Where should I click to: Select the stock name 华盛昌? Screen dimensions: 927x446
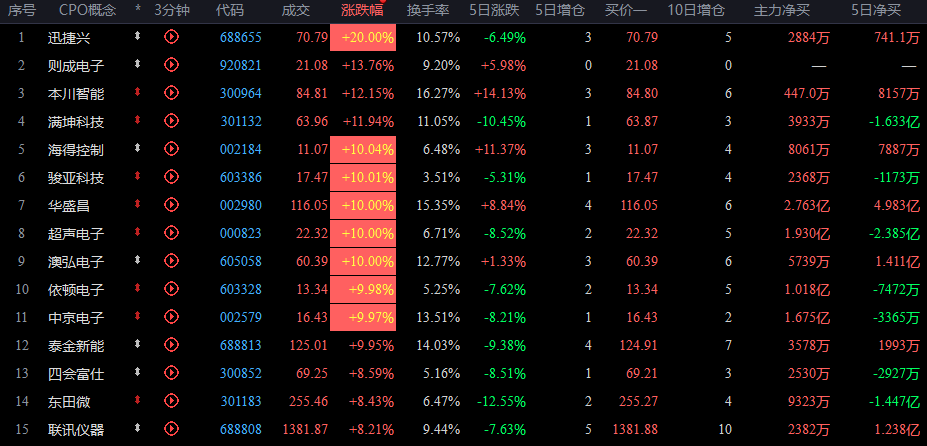click(69, 205)
